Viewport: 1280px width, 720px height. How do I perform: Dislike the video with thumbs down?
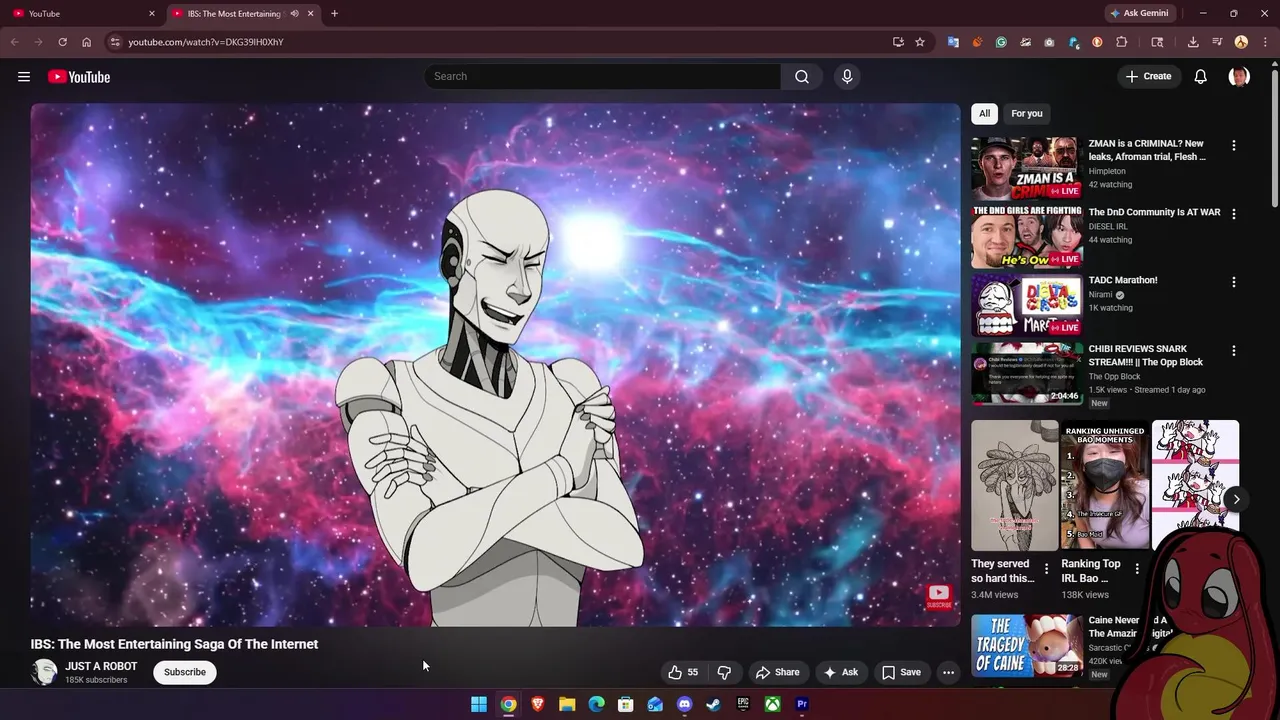pos(725,672)
